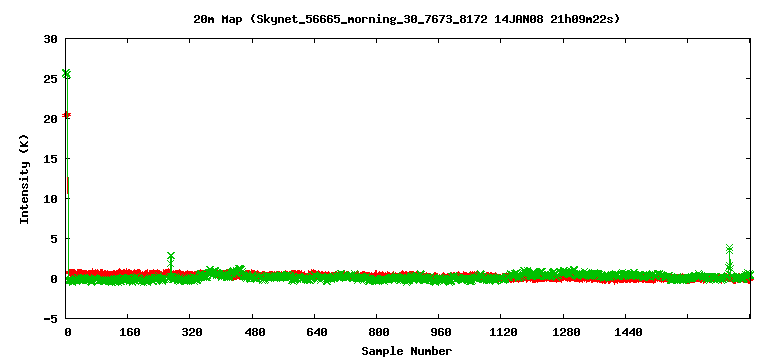Click the "Intensity (K)" axis label
The image size is (768, 360).
point(24,179)
